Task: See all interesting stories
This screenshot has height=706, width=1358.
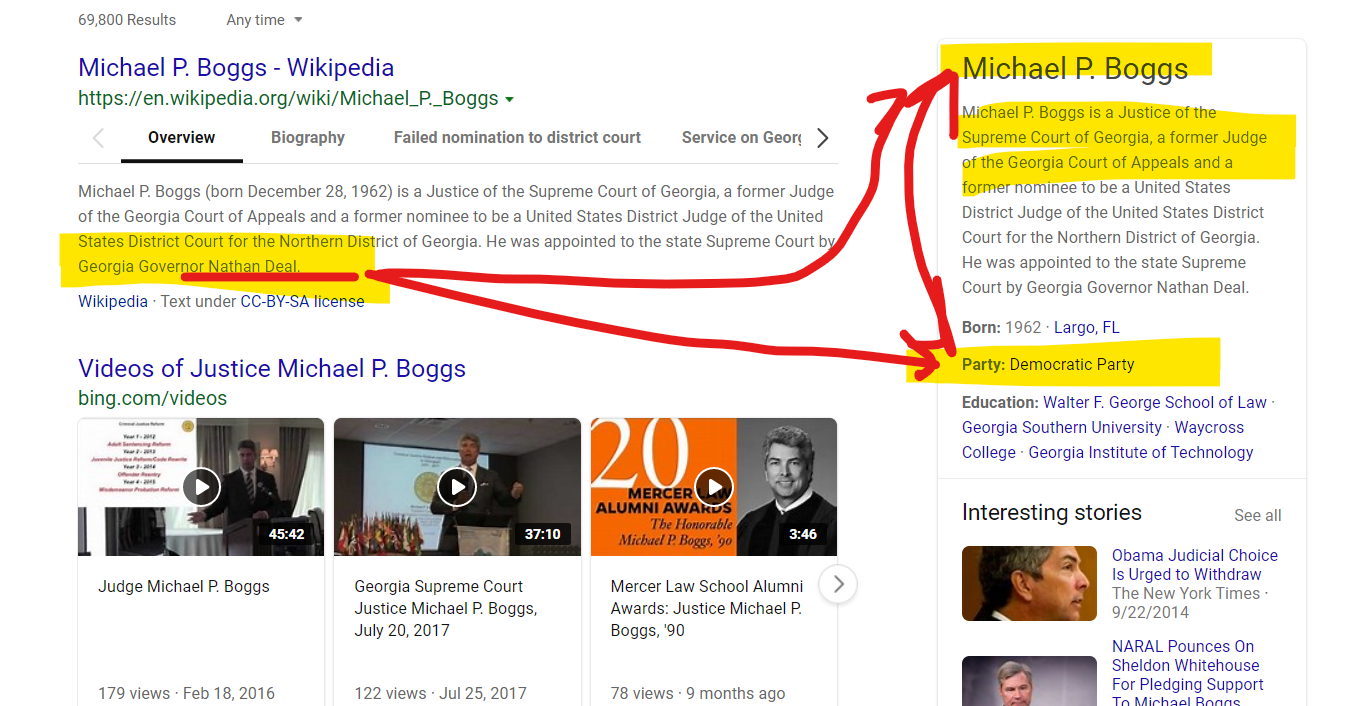Action: click(x=1258, y=516)
